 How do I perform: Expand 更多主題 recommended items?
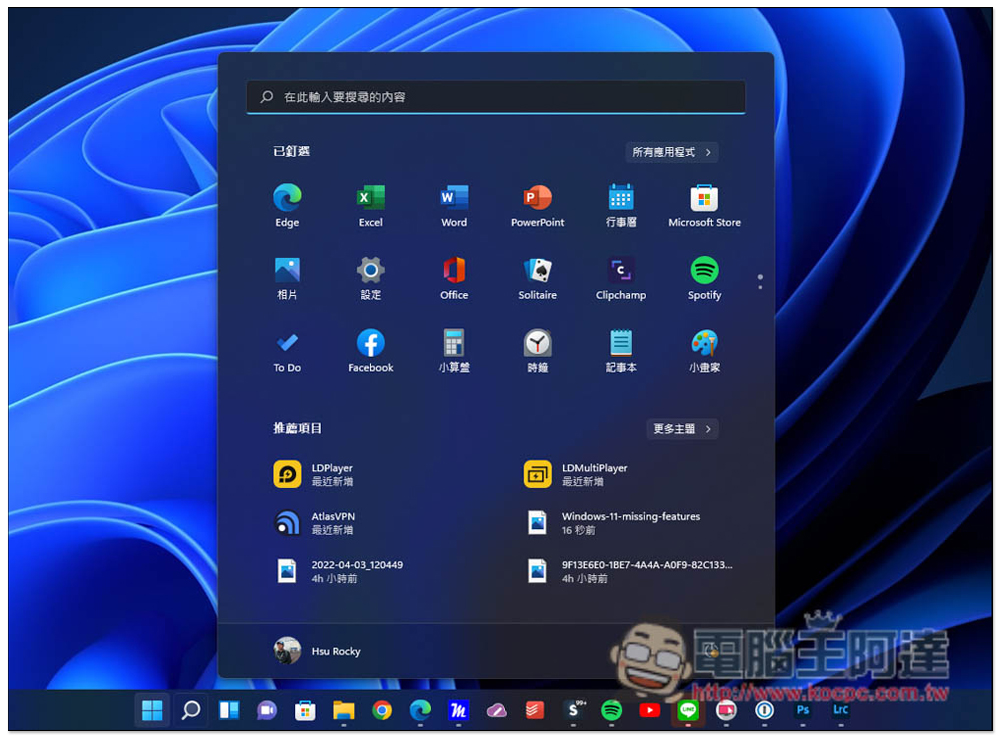pyautogui.click(x=682, y=428)
